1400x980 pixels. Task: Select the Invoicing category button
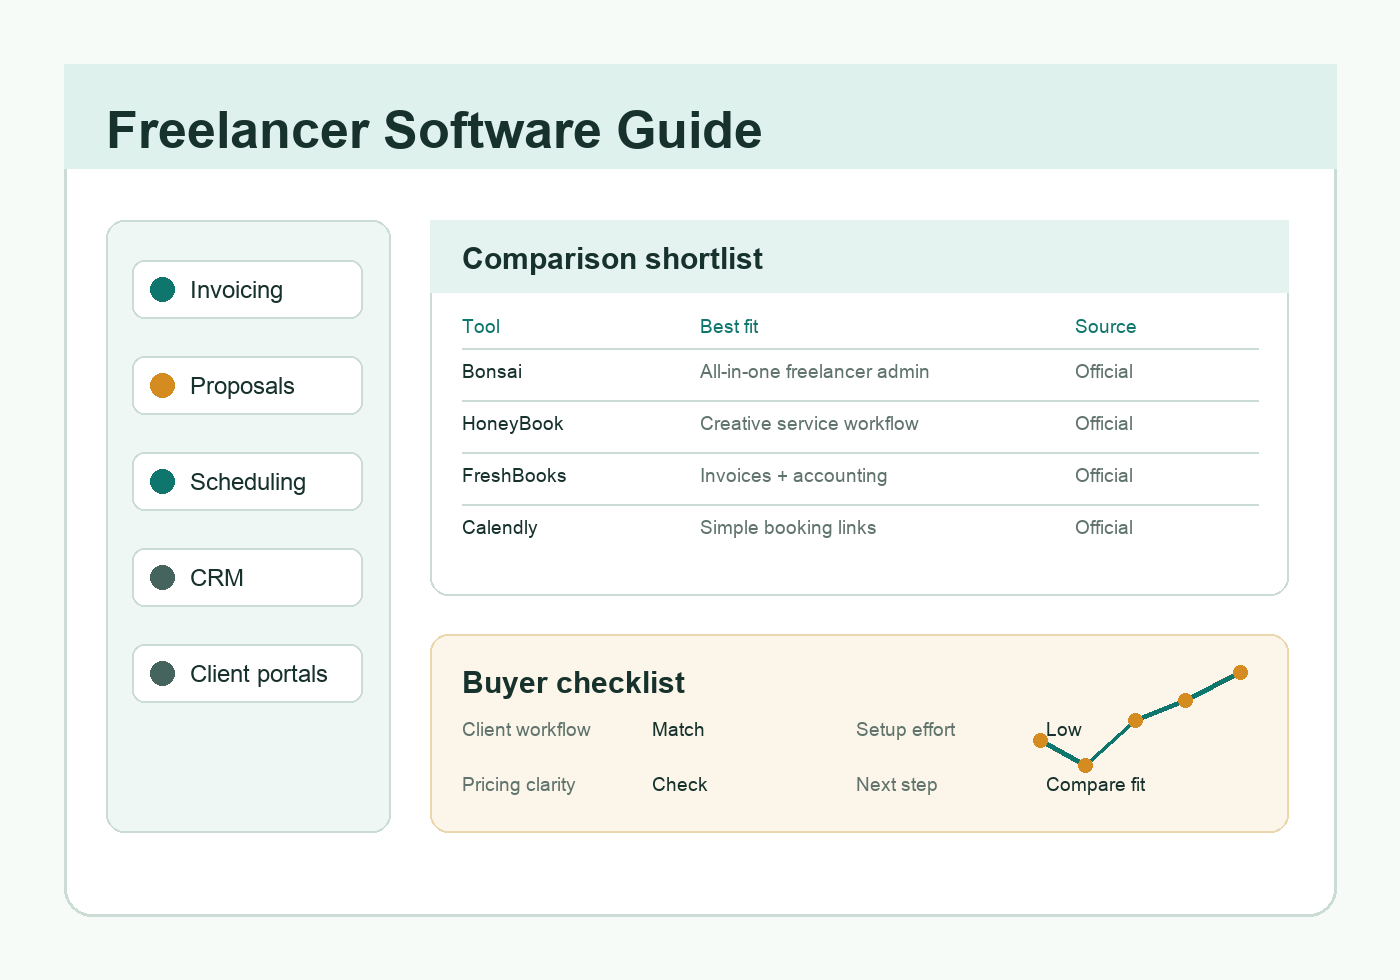point(247,290)
